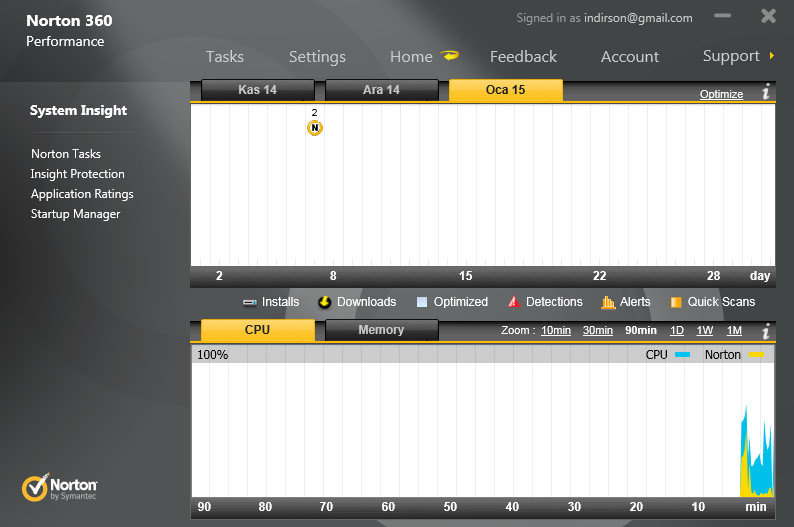Open the Tasks menu
This screenshot has height=527, width=794.
click(225, 57)
